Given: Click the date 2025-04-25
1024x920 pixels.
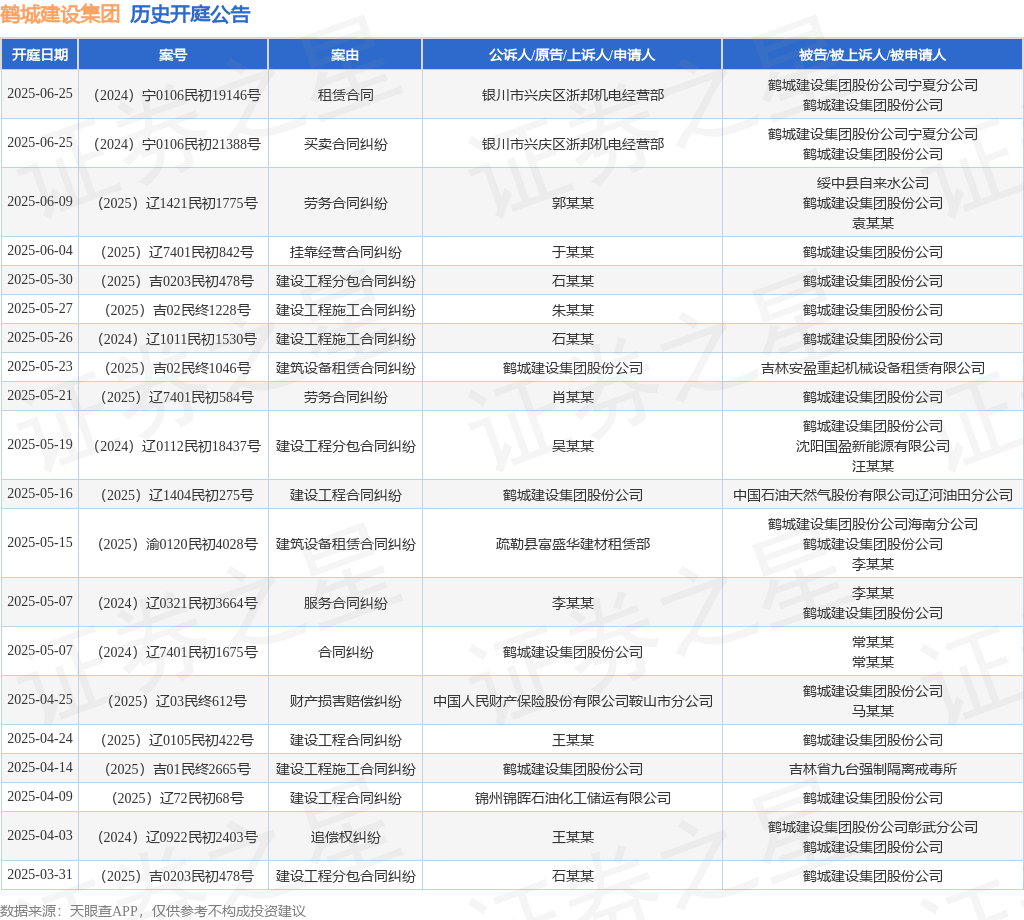Looking at the screenshot, I should pos(40,699).
